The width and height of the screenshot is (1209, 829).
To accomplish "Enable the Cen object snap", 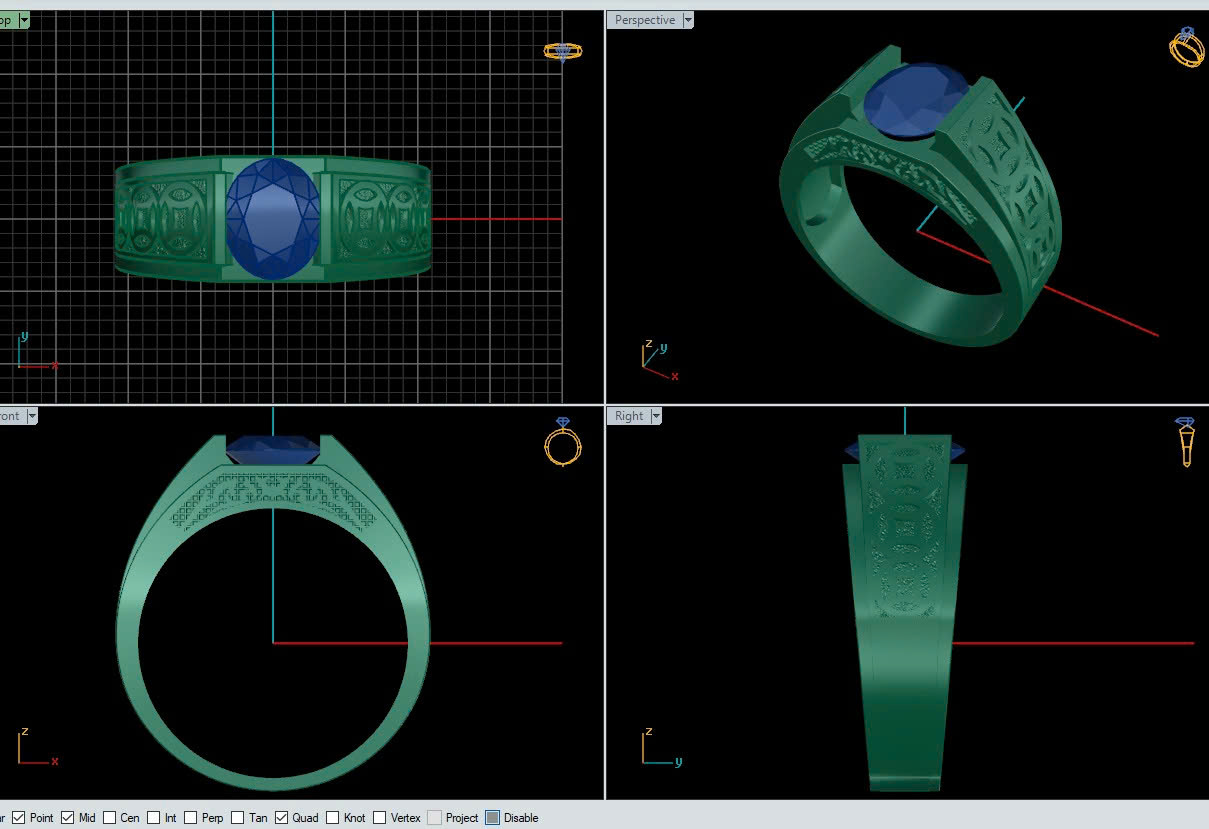I will pyautogui.click(x=109, y=818).
